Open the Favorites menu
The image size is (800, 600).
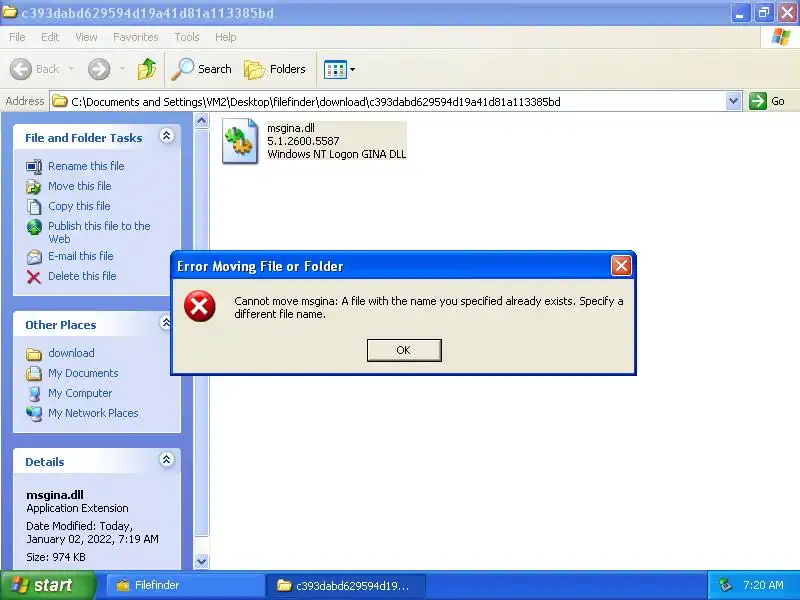pos(136,37)
